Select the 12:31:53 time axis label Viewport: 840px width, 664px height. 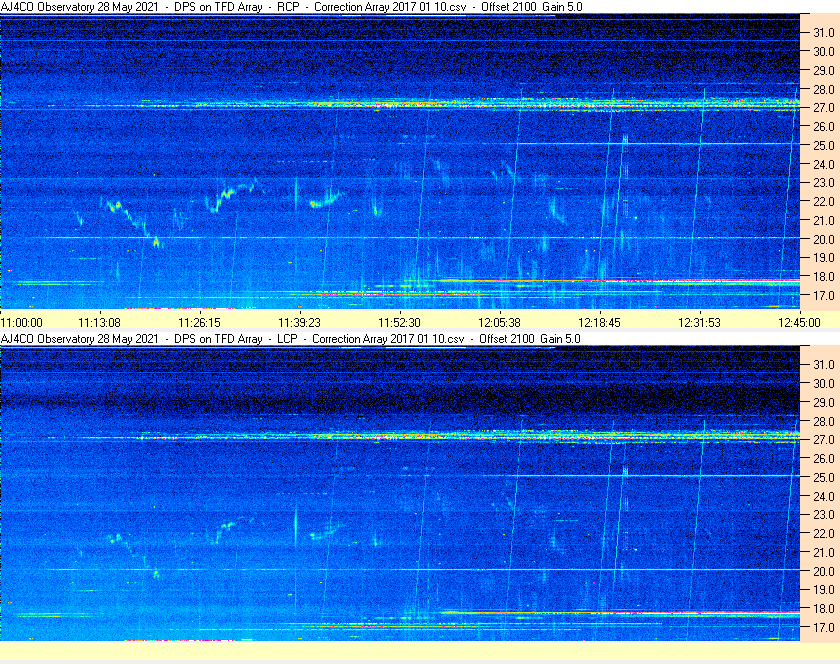pos(700,323)
